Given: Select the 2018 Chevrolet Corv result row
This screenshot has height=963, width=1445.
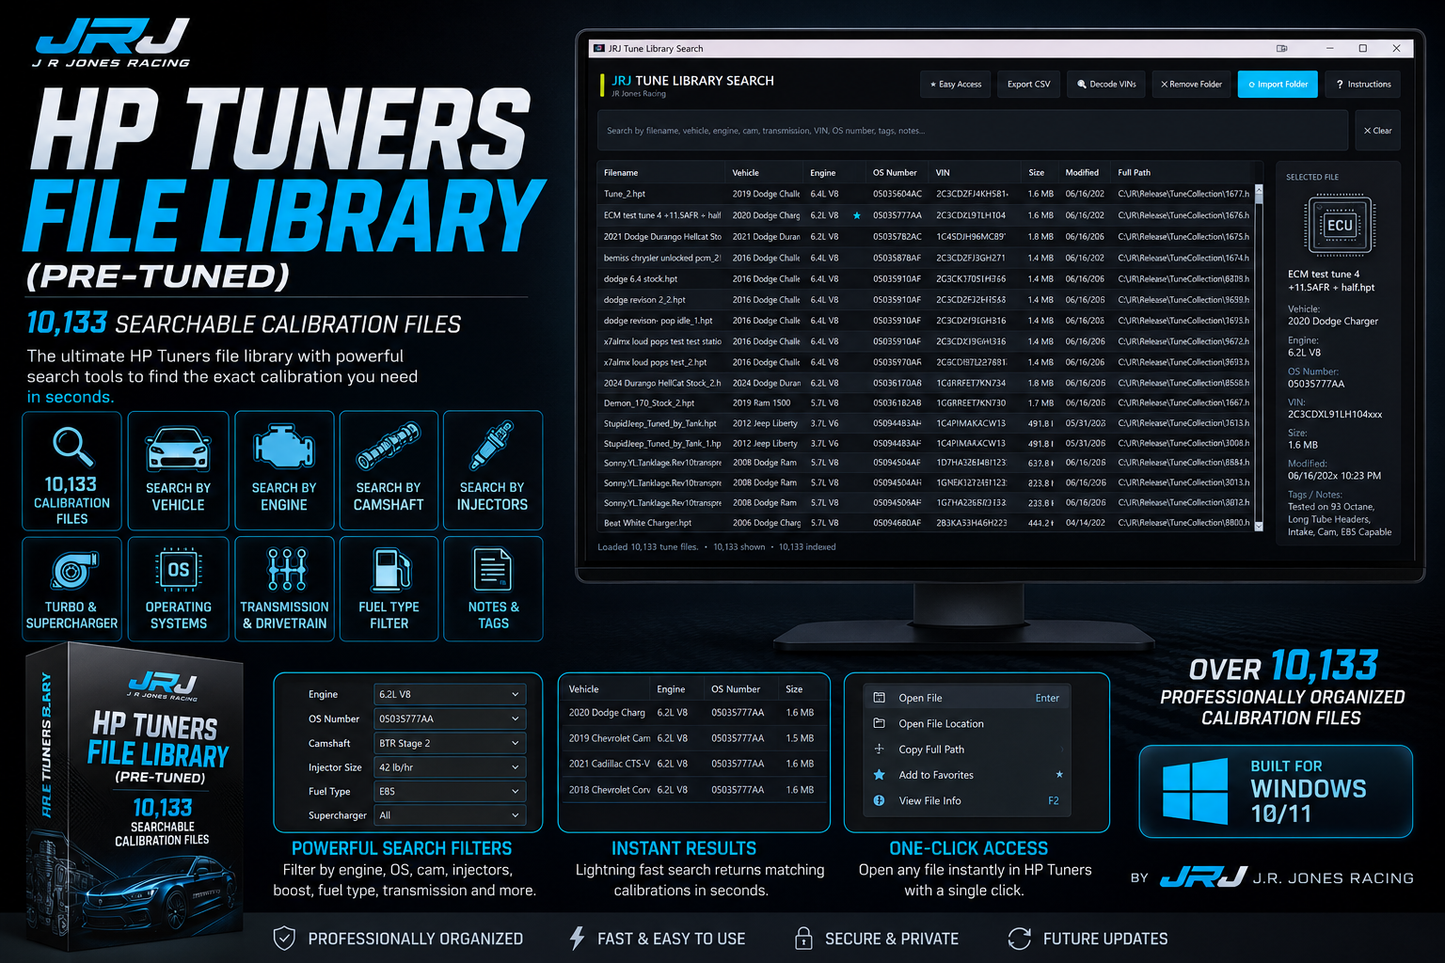Looking at the screenshot, I should [x=694, y=789].
